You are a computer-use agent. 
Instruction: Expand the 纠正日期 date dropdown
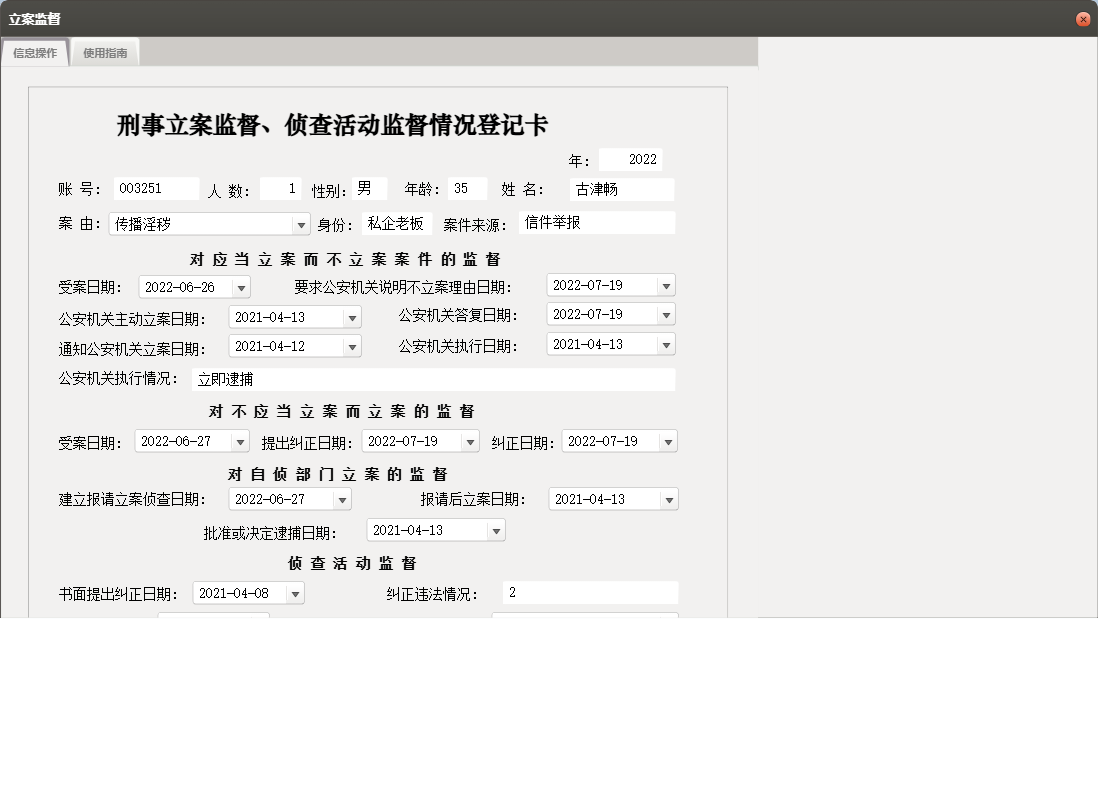668,442
